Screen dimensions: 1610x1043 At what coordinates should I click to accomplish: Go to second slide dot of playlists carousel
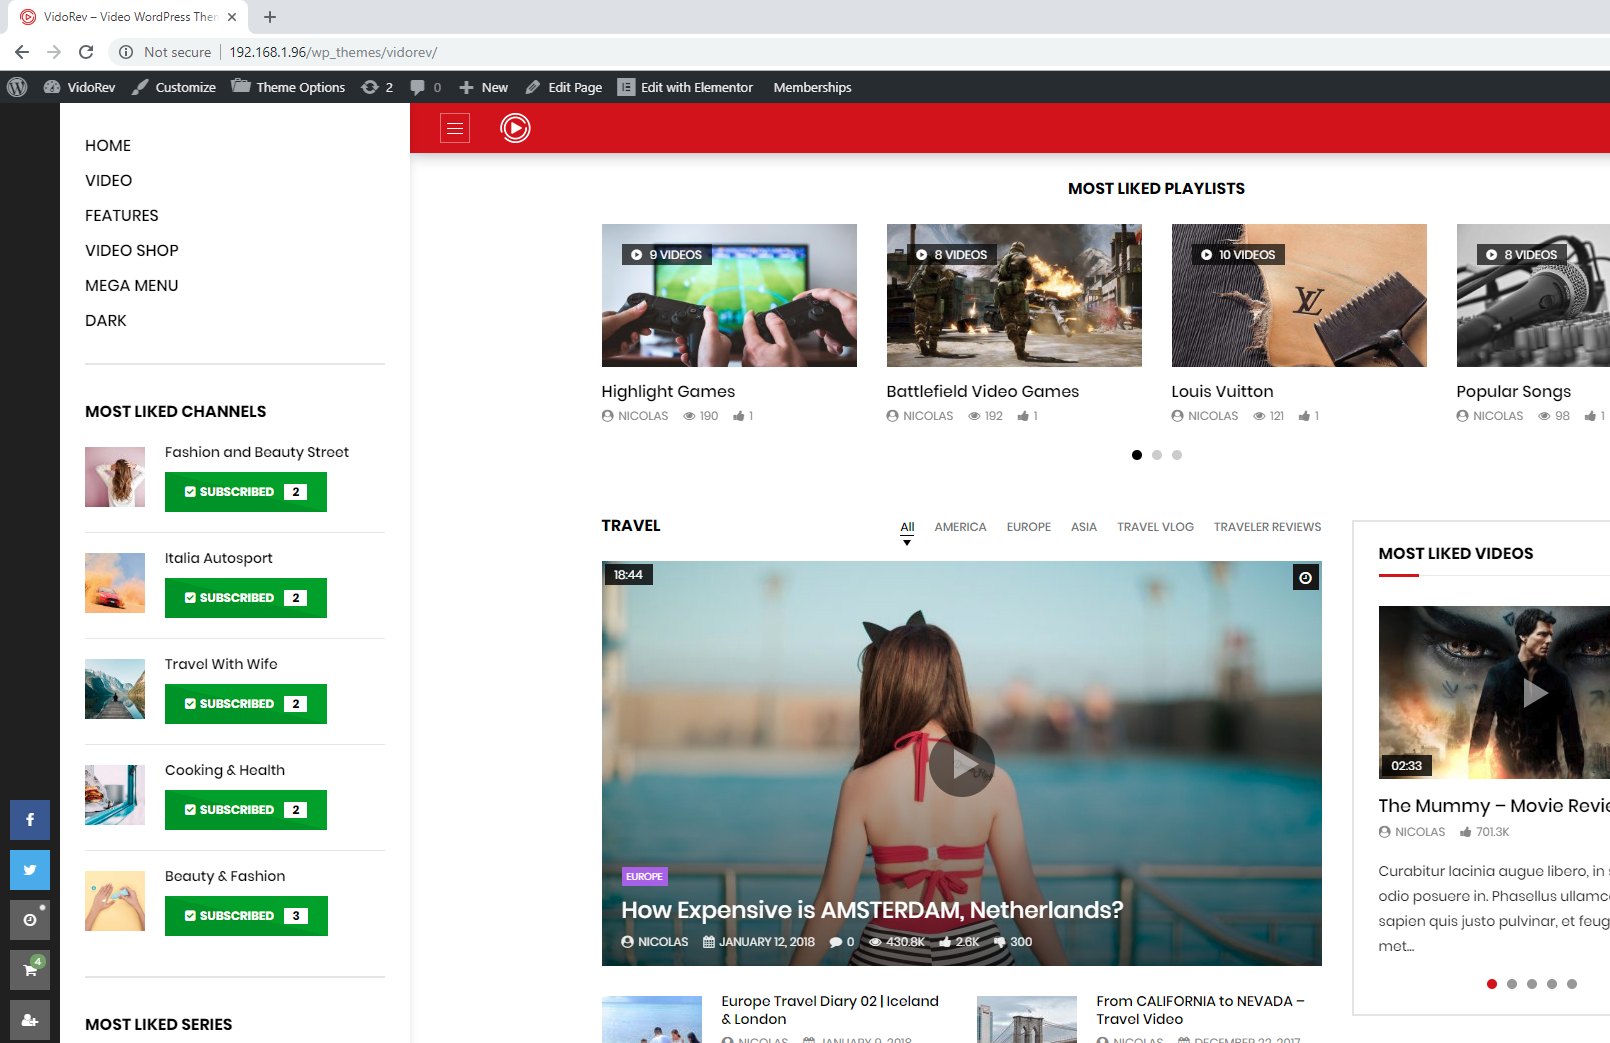pos(1157,455)
